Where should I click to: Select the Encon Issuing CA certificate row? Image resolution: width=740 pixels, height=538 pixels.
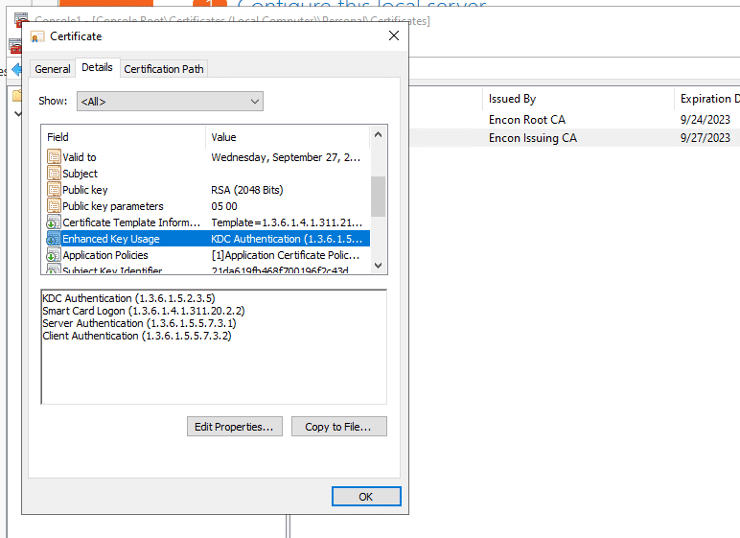(532, 138)
